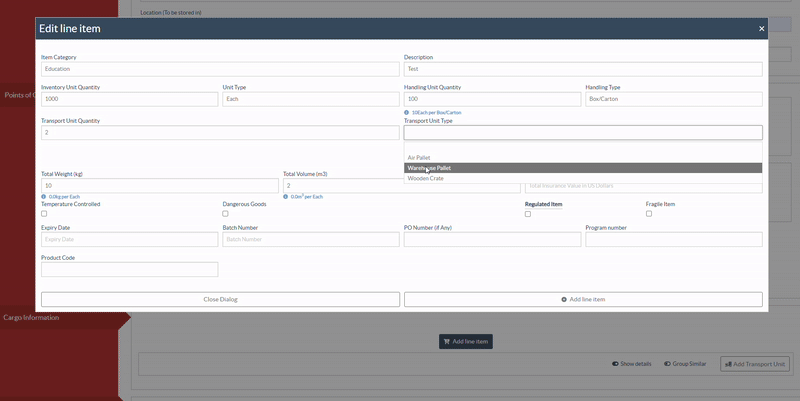800x401 pixels.
Task: Click the pallet icon on Add Transport Unit
Action: pyautogui.click(x=727, y=364)
